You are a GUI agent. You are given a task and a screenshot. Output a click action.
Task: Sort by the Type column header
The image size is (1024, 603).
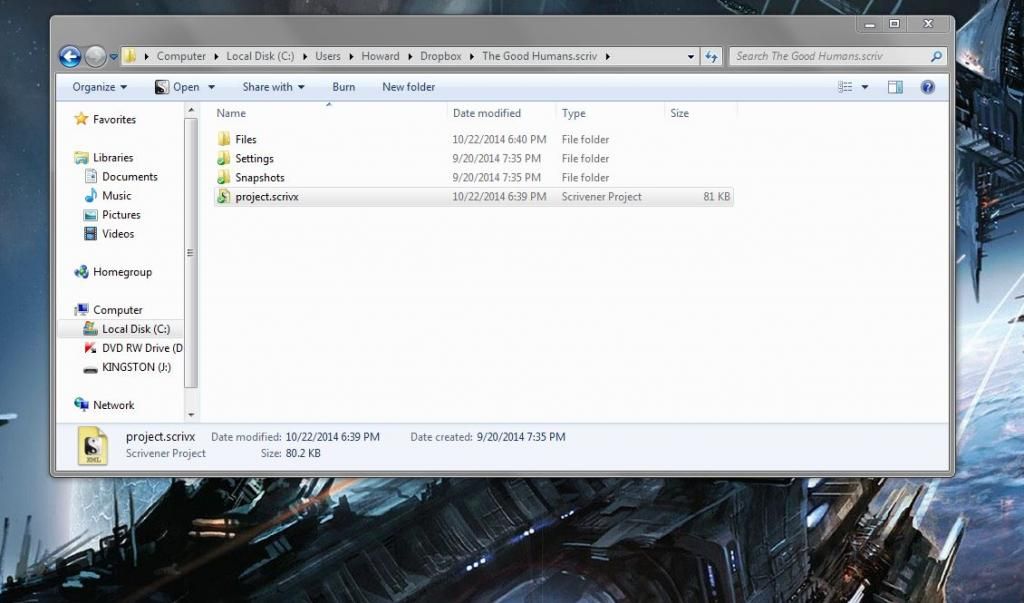pyautogui.click(x=573, y=113)
